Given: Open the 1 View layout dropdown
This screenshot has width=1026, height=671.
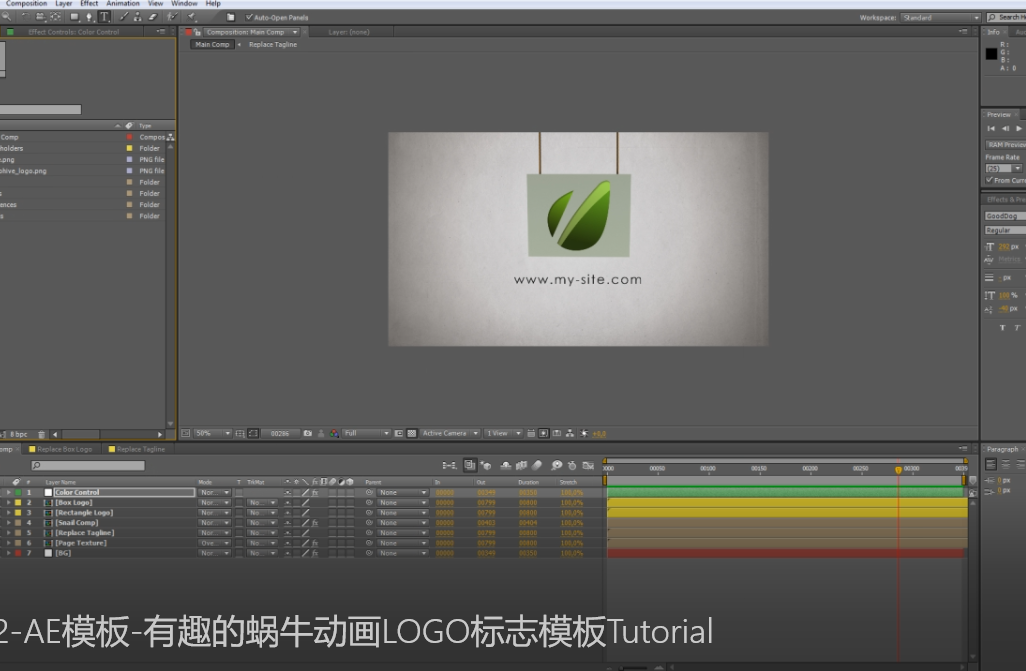Looking at the screenshot, I should [x=503, y=433].
